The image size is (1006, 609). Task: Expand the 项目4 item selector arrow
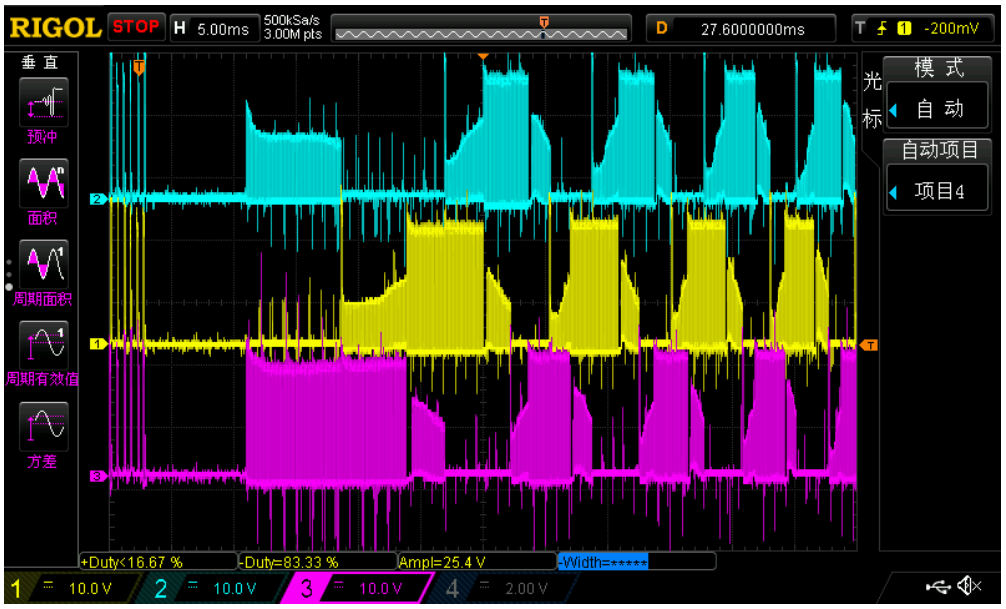tap(893, 192)
